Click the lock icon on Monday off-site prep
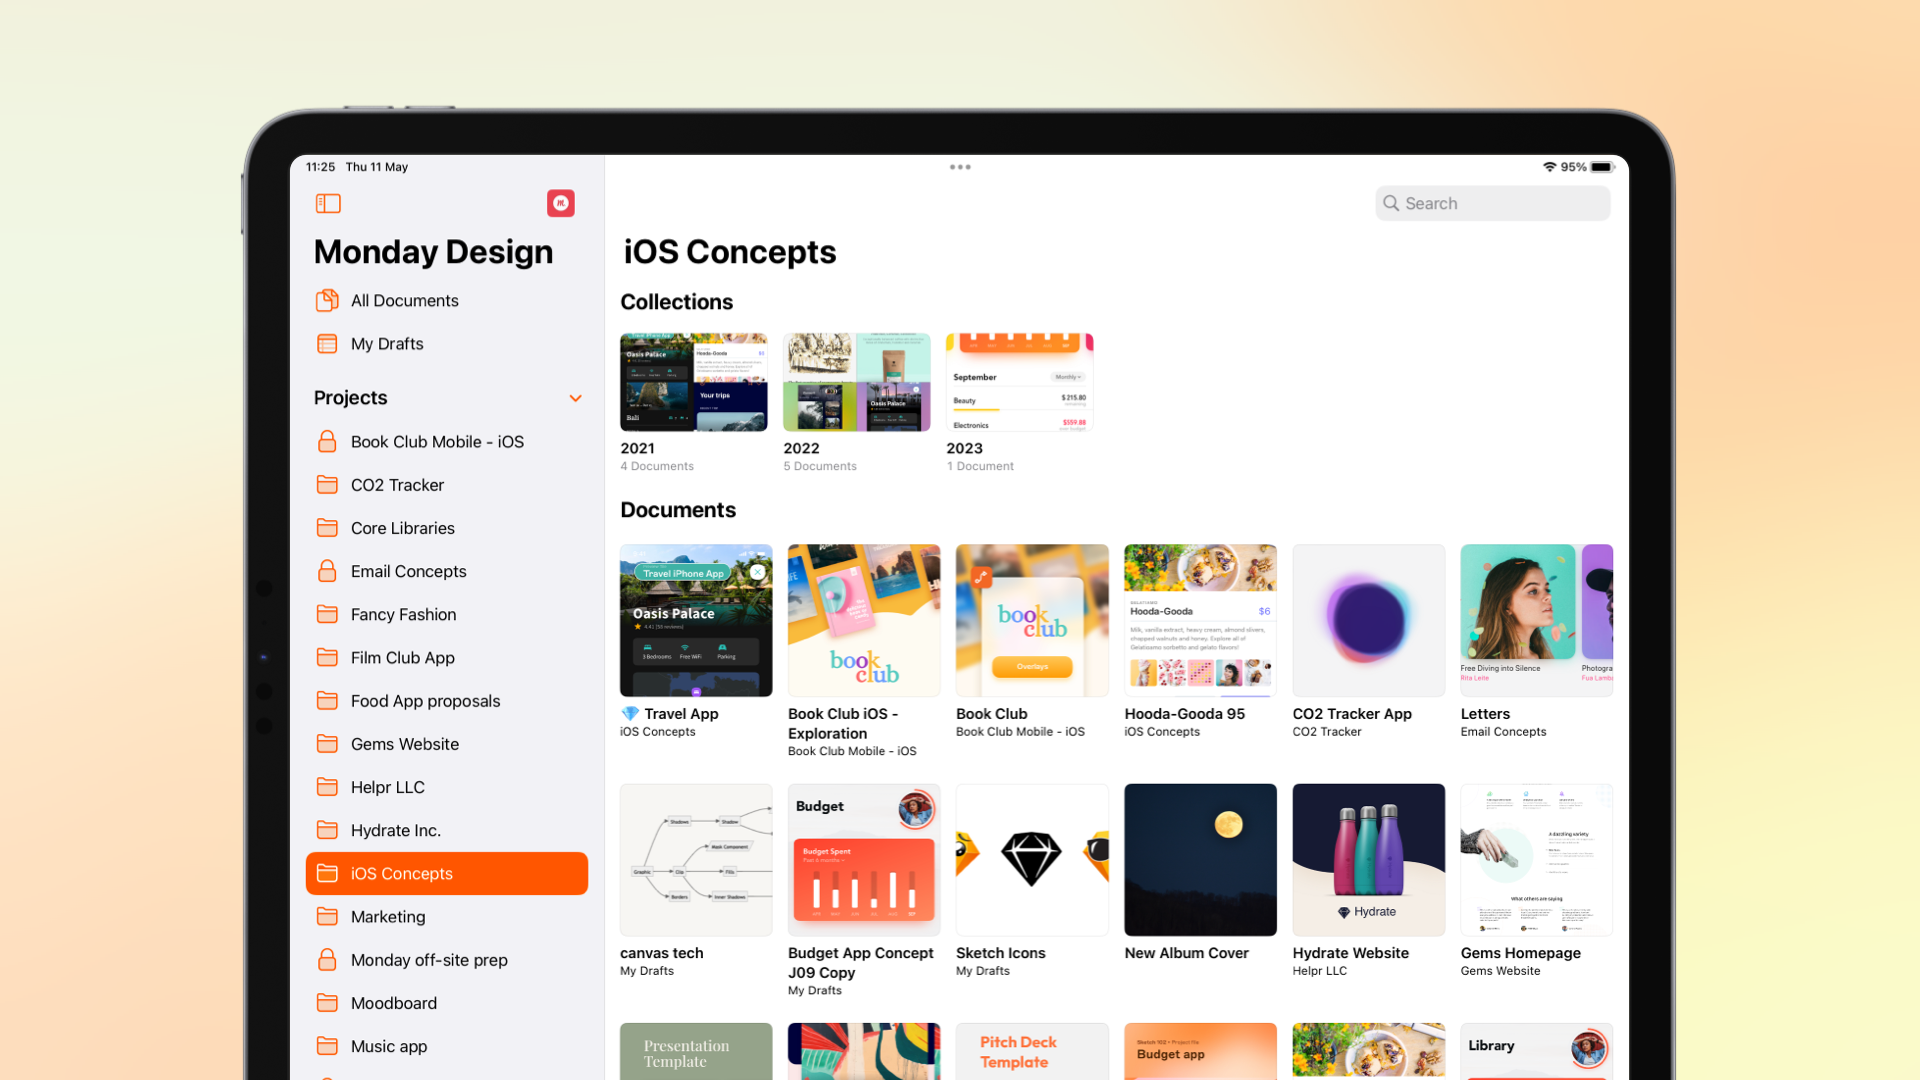 328,960
